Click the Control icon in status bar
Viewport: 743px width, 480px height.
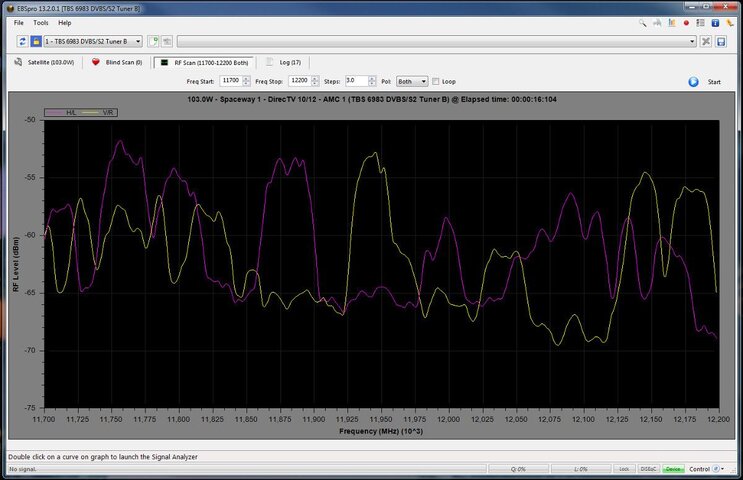pyautogui.click(x=718, y=468)
